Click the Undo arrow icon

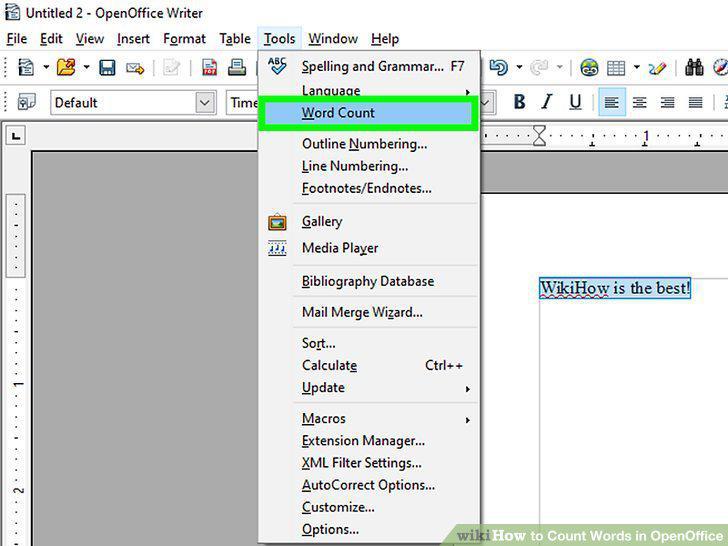(x=499, y=68)
